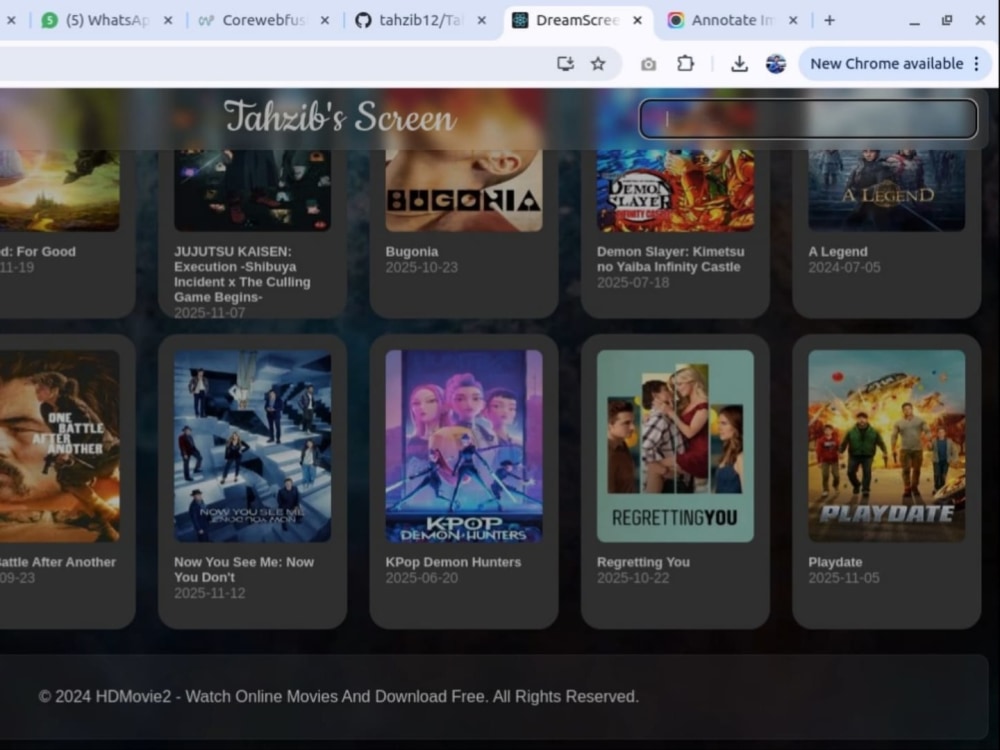Open Chrome downloads icon

click(x=739, y=63)
